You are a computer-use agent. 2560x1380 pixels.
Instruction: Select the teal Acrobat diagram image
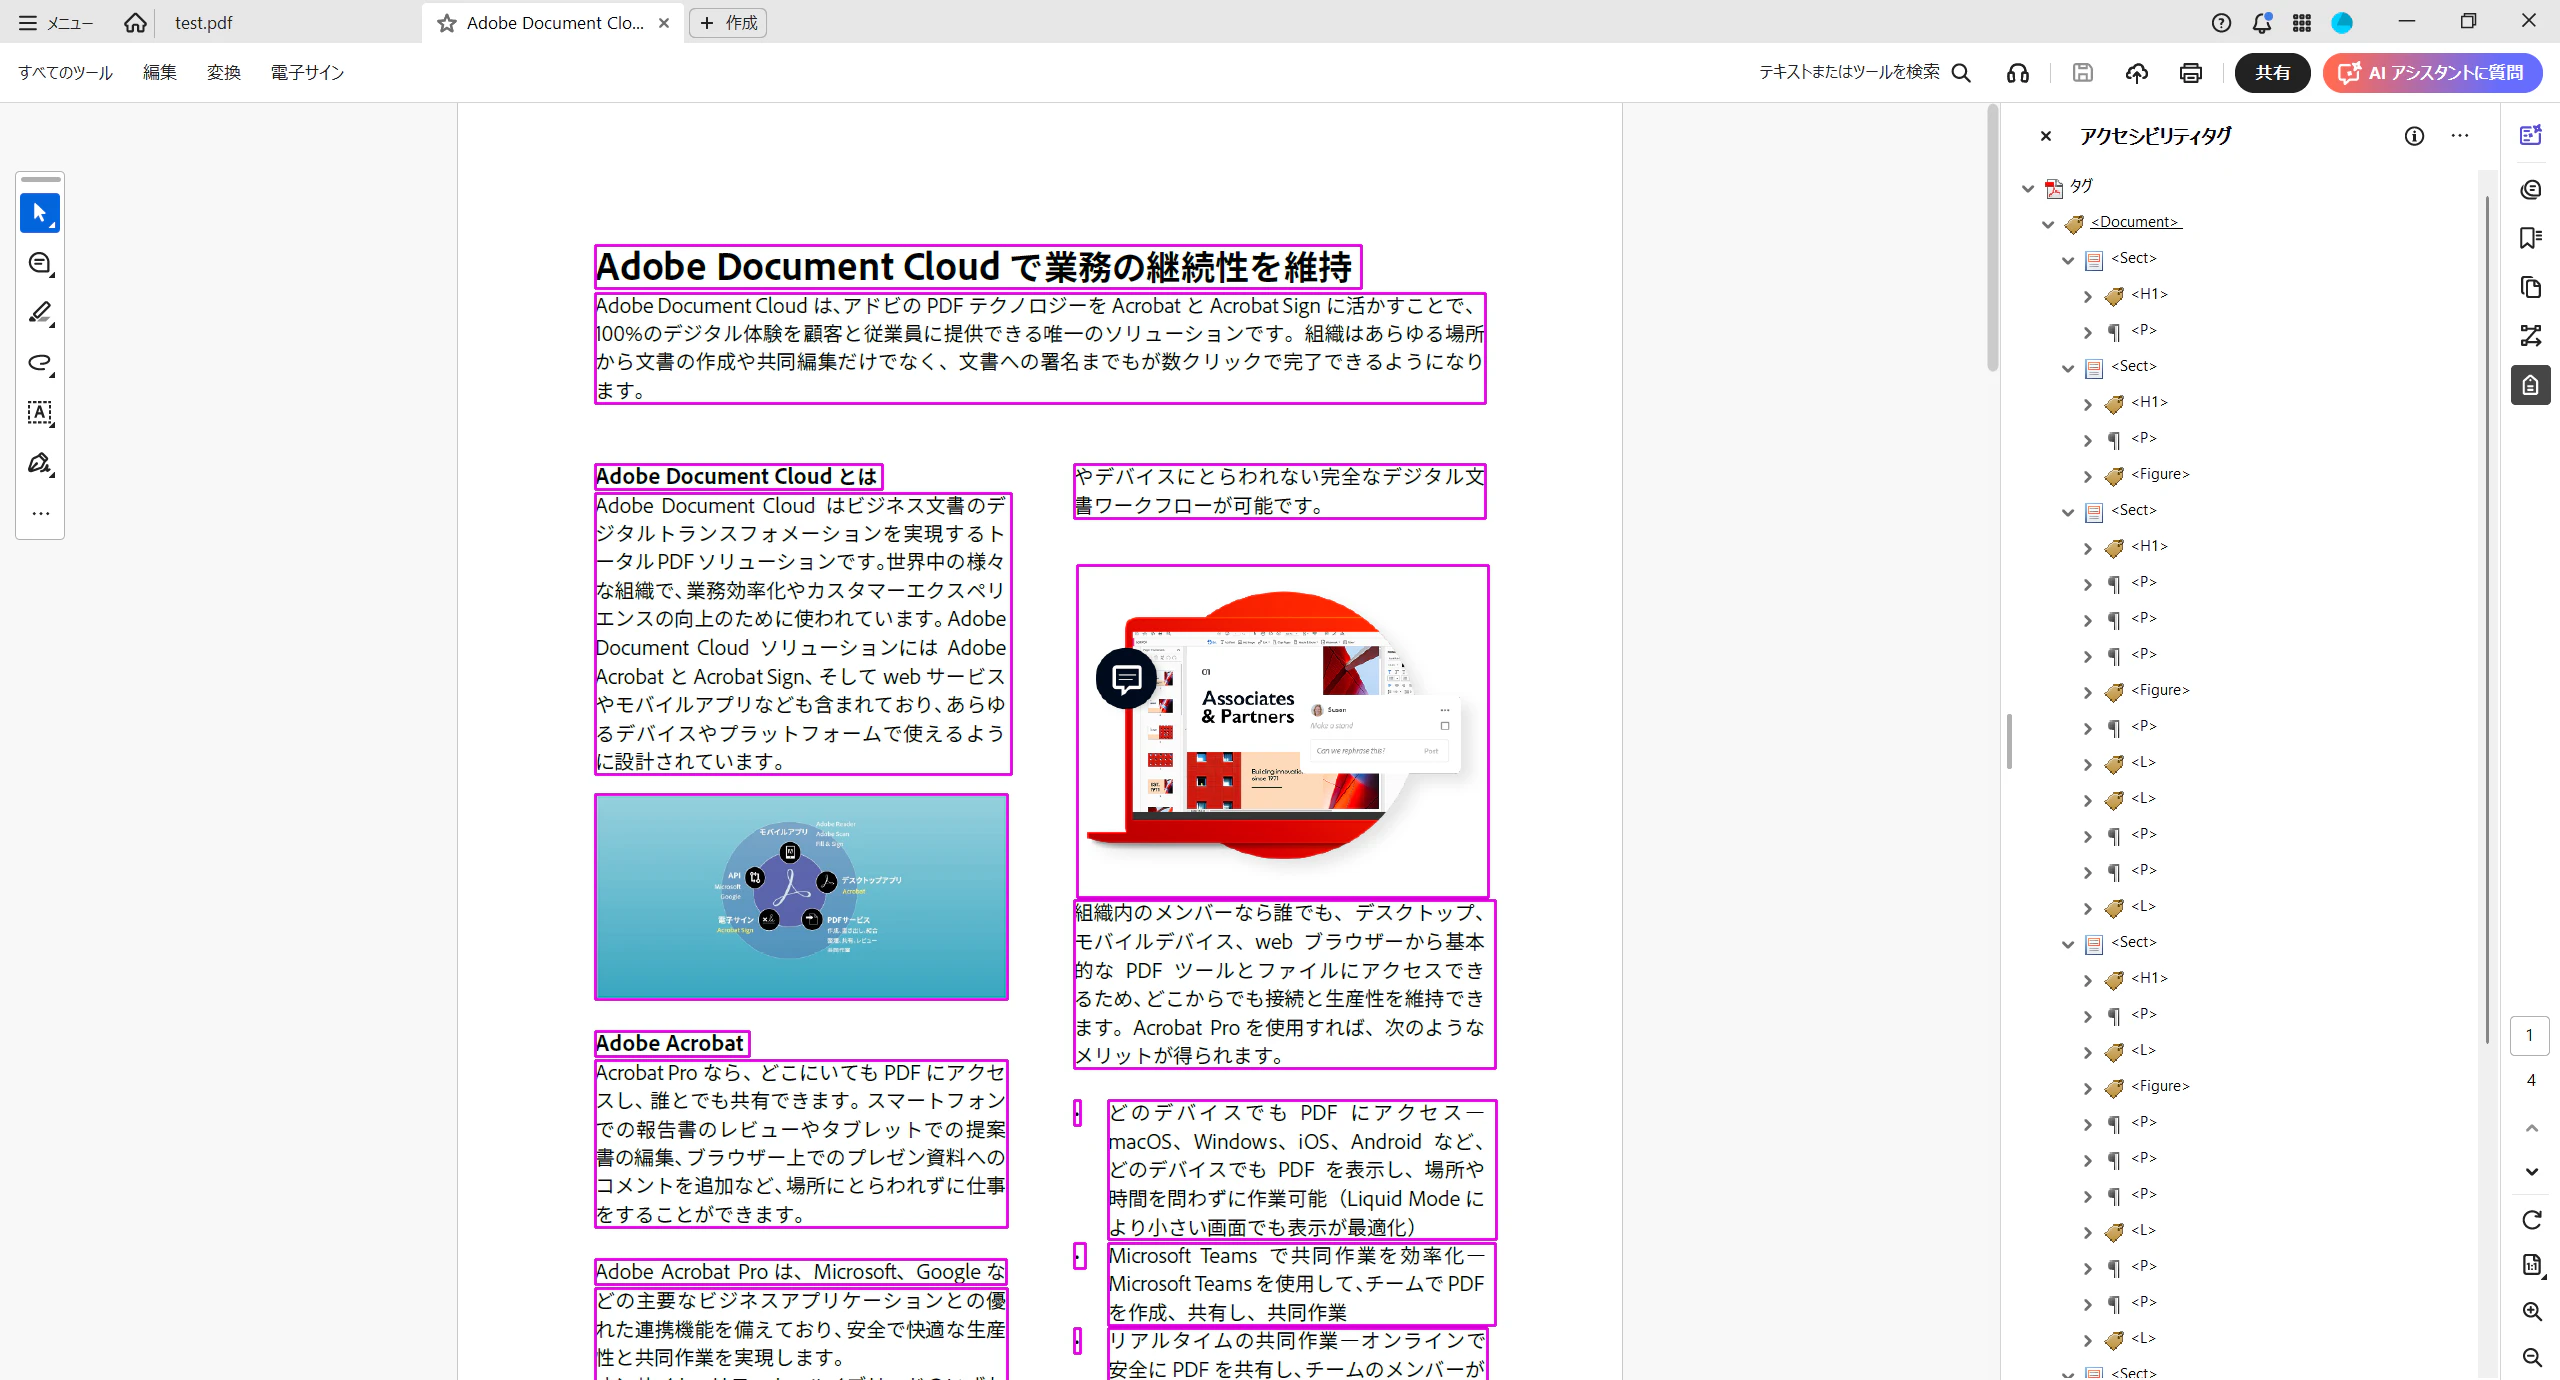tap(801, 897)
